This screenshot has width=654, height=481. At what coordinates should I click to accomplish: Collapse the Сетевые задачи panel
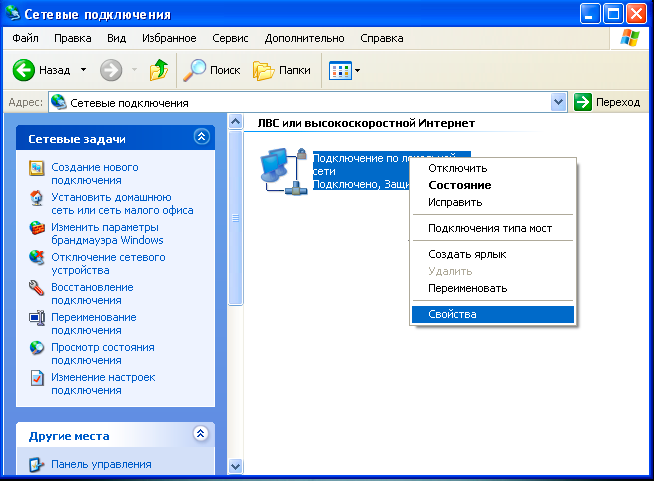(202, 136)
